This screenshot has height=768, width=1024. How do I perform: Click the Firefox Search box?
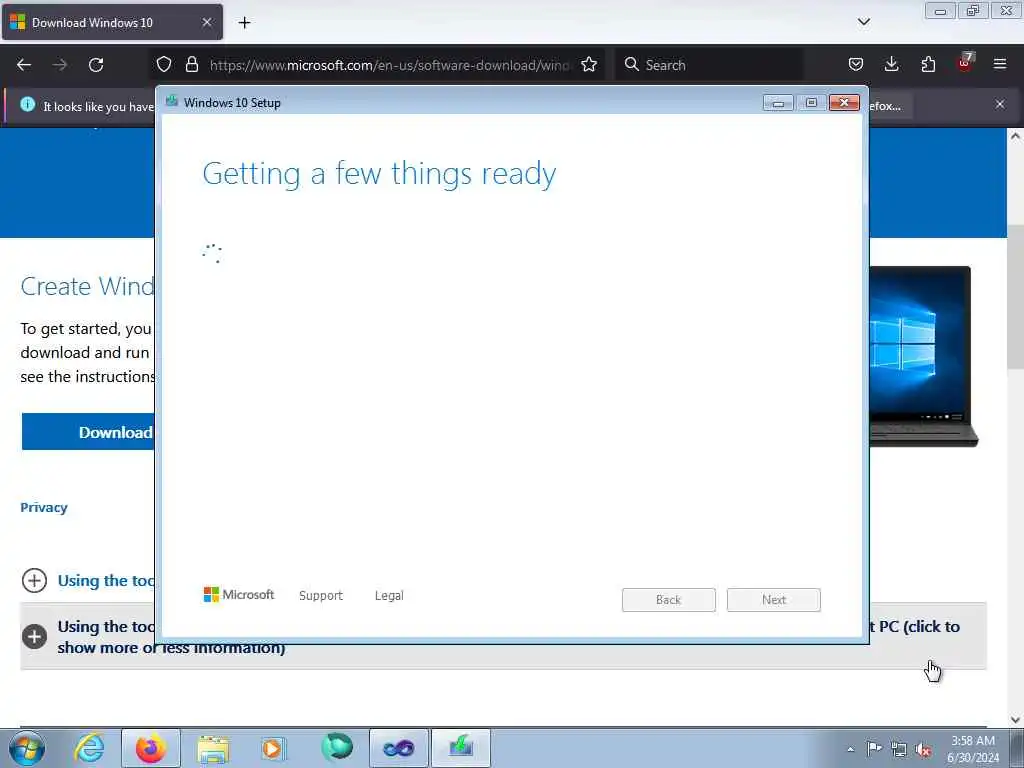tap(709, 65)
